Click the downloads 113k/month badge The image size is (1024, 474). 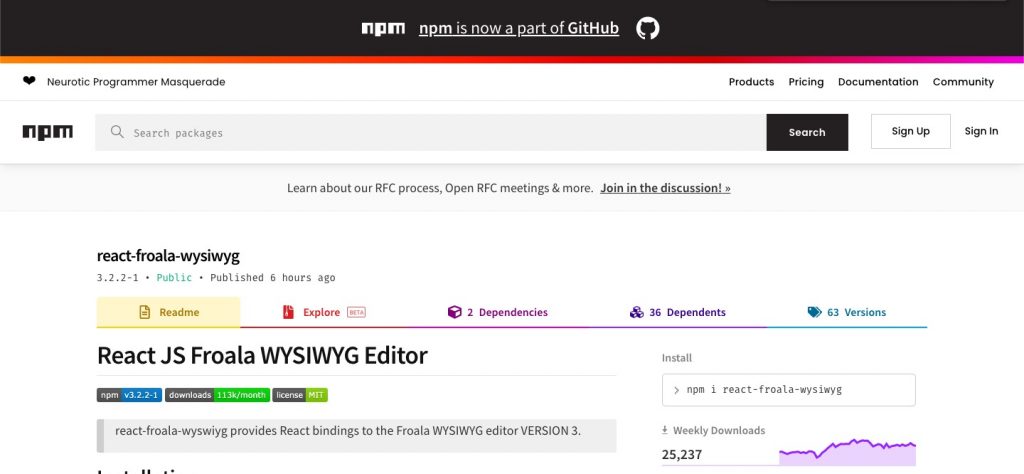(x=217, y=395)
